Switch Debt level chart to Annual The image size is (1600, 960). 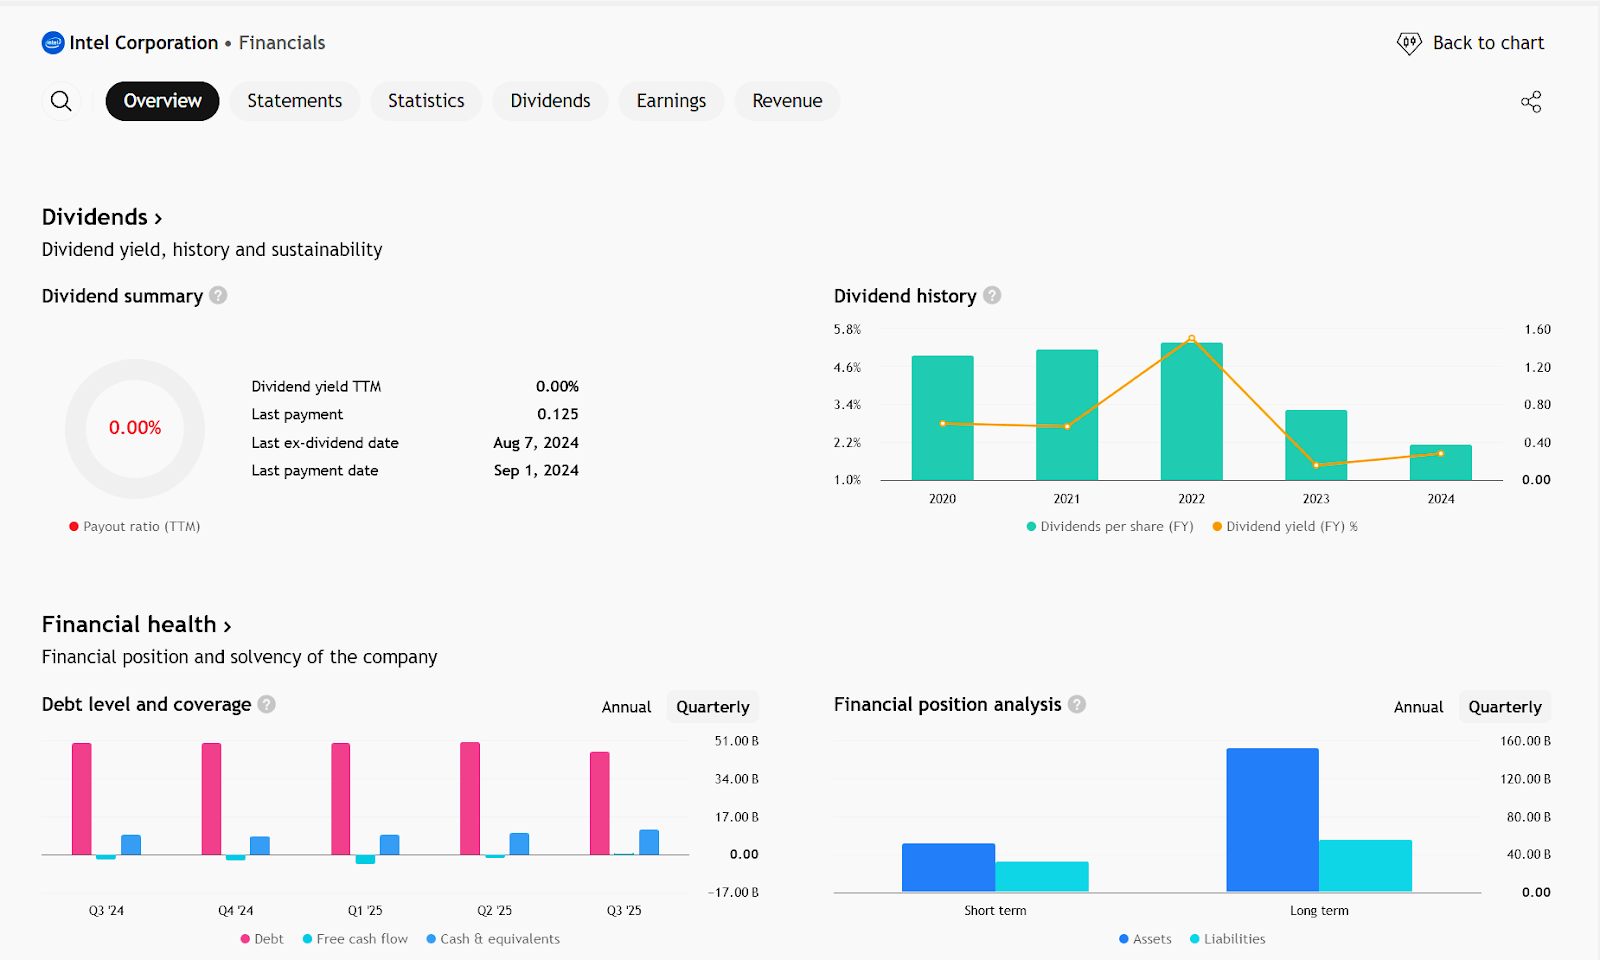click(x=626, y=707)
